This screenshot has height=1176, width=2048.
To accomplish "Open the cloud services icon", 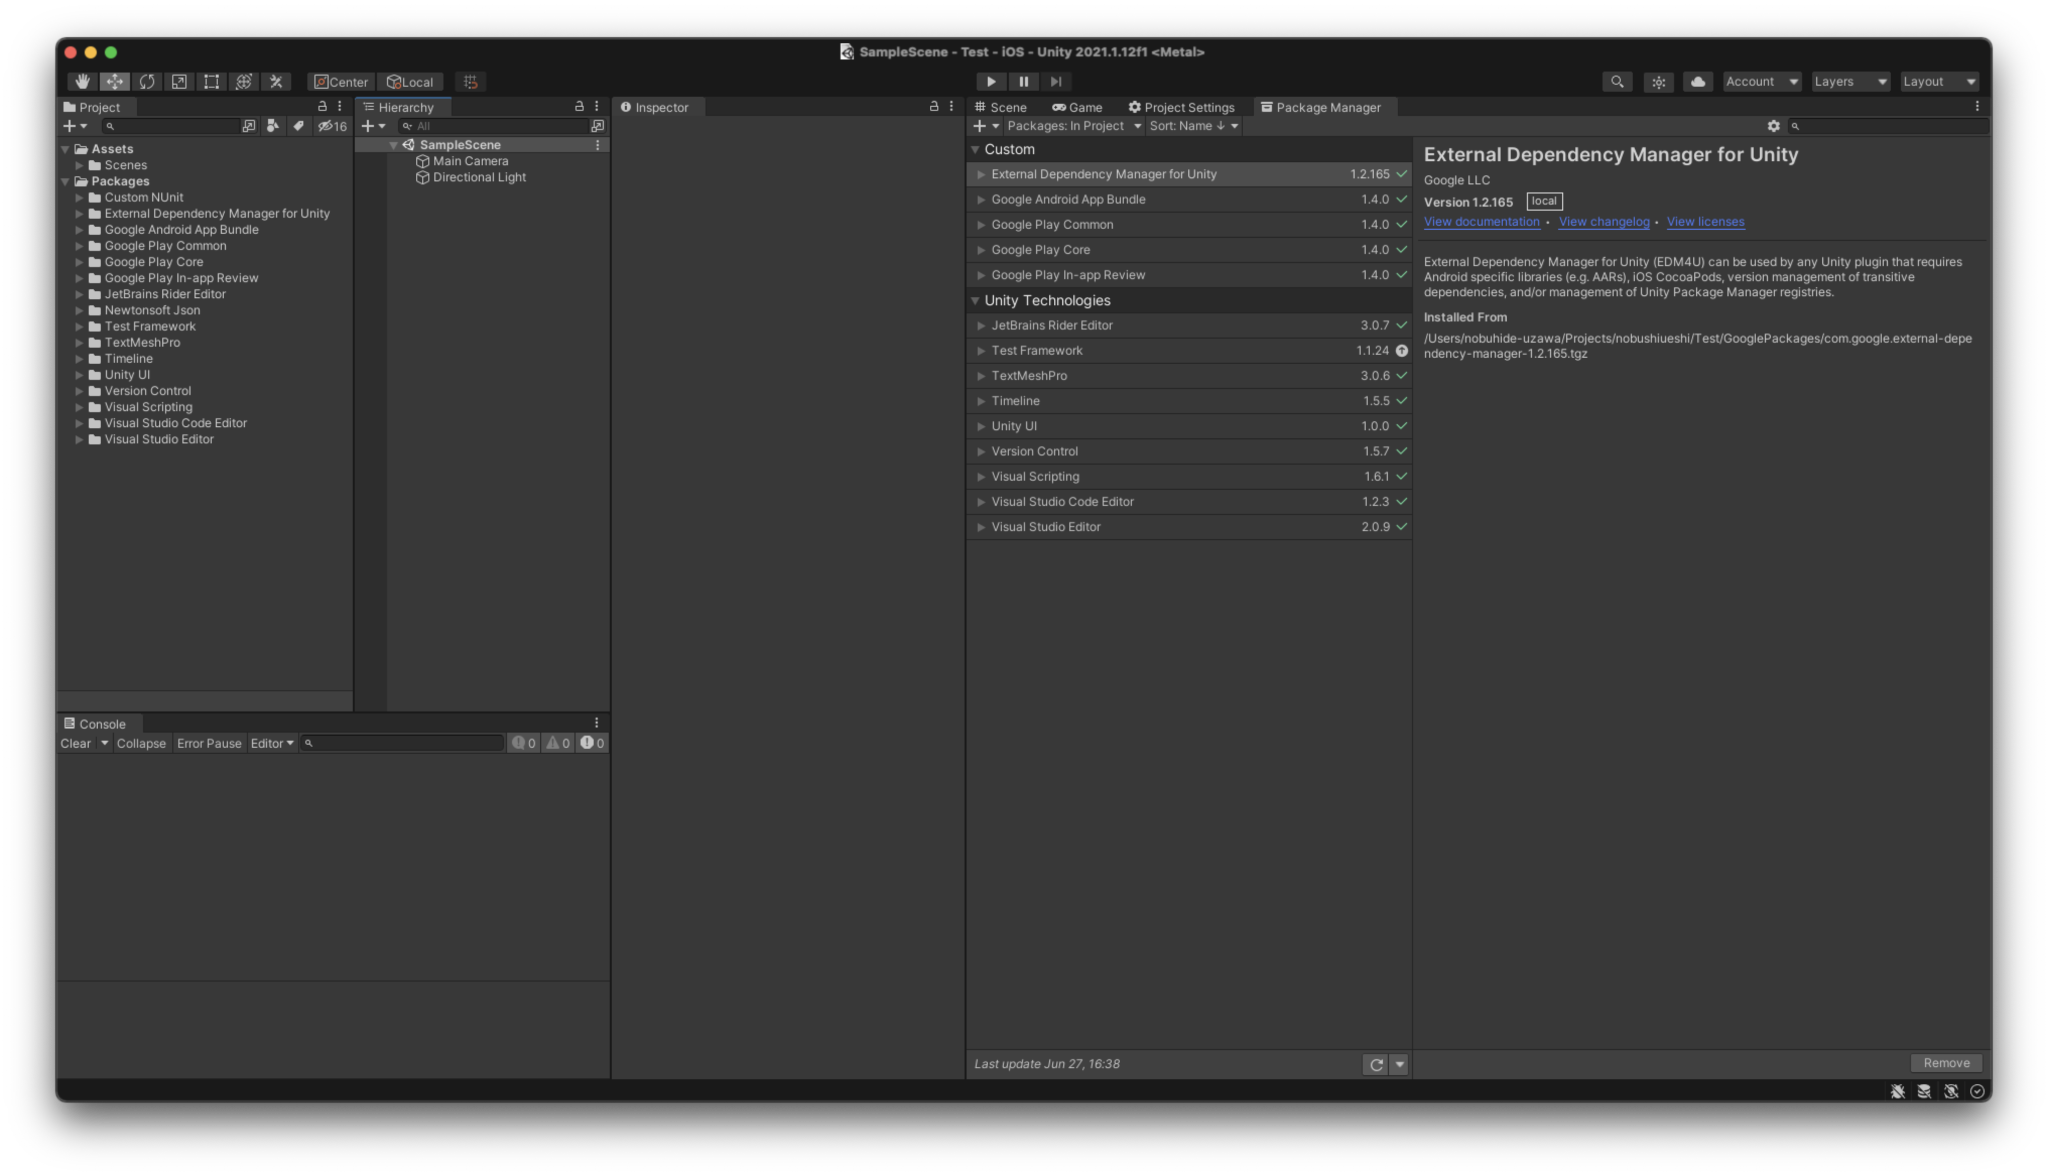I will [1698, 82].
